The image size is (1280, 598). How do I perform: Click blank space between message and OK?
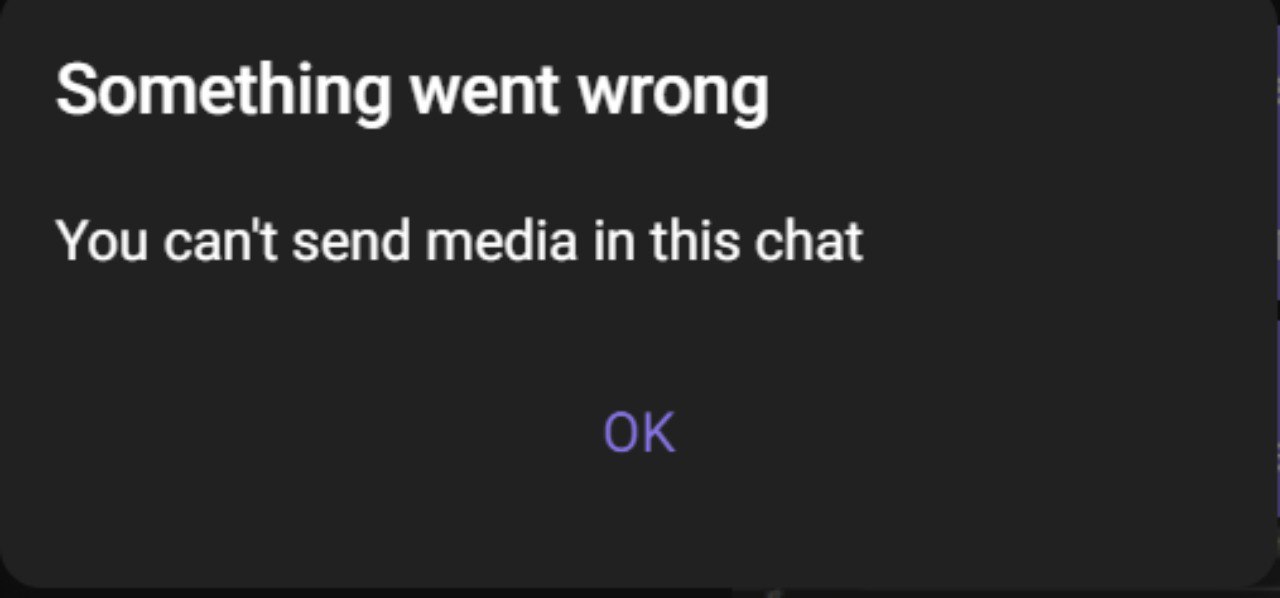pos(640,335)
